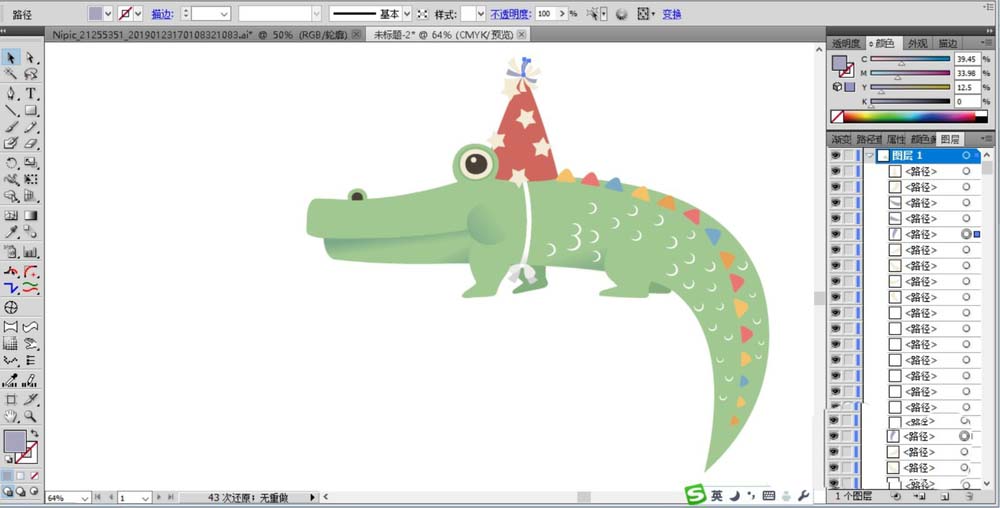Hide 图层 1 using its eye icon
The height and width of the screenshot is (508, 1000).
point(835,156)
